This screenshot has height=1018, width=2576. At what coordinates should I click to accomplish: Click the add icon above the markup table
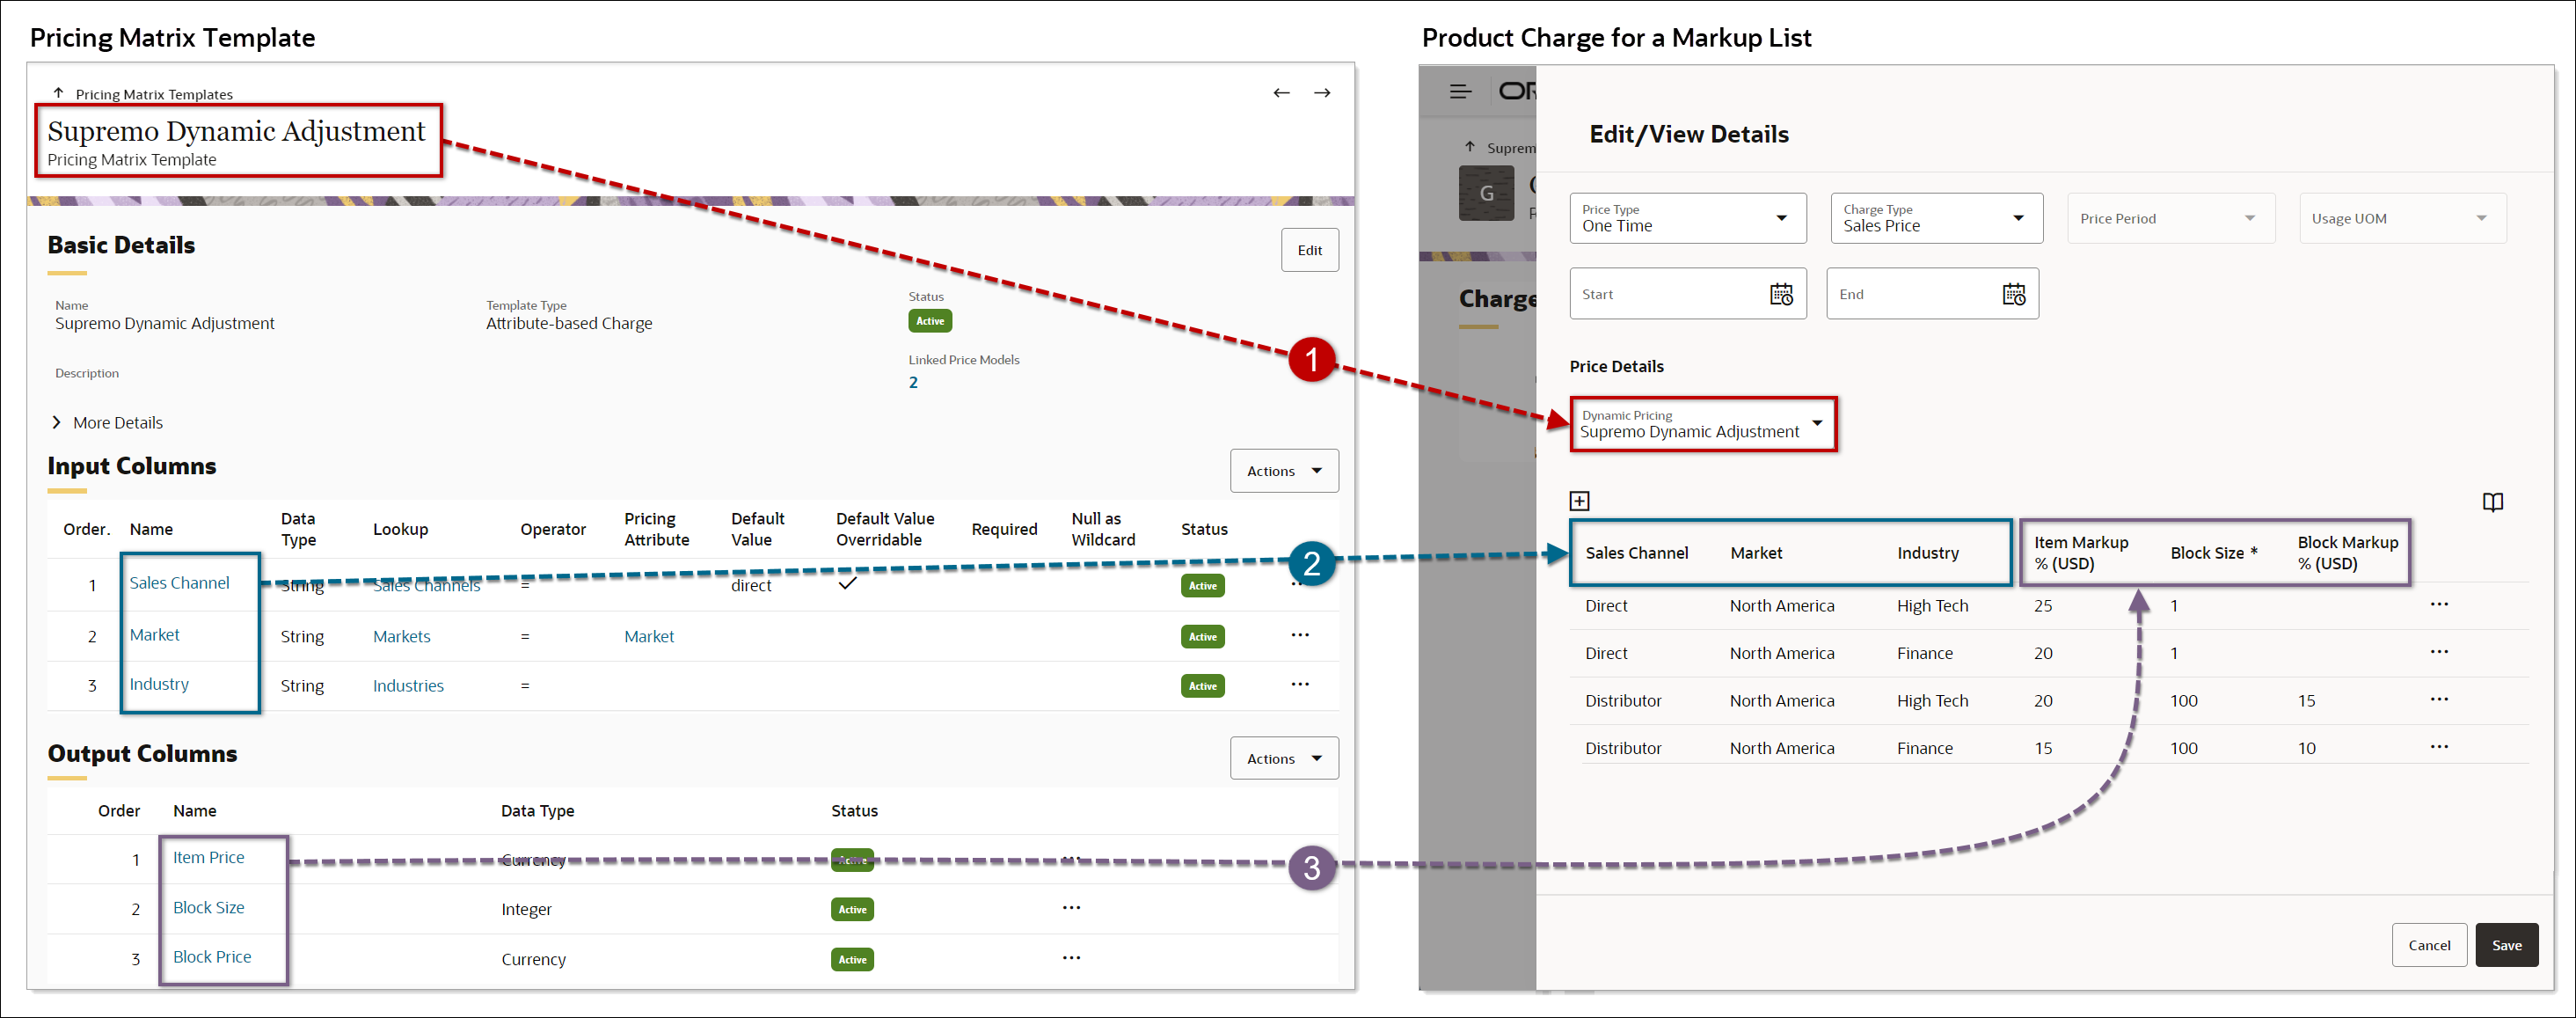pos(1580,500)
